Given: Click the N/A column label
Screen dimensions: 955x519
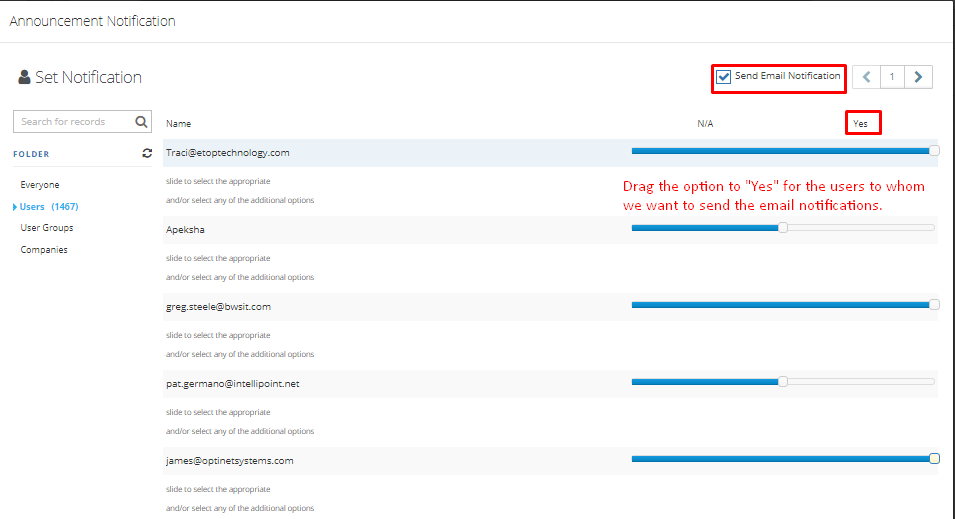Looking at the screenshot, I should [x=705, y=124].
